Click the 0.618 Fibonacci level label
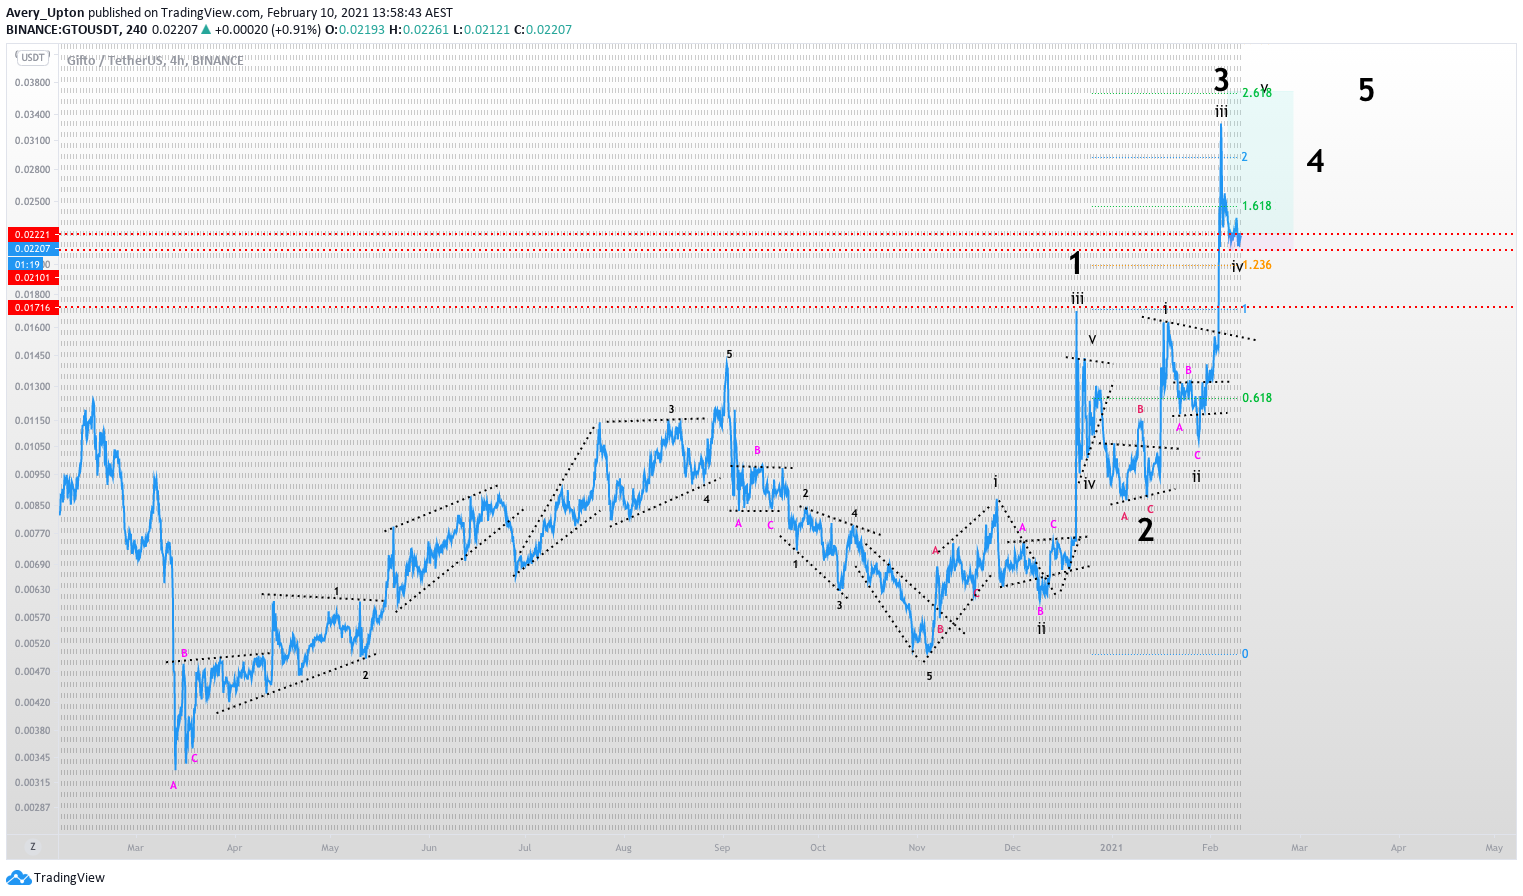1523x896 pixels. pos(1257,398)
